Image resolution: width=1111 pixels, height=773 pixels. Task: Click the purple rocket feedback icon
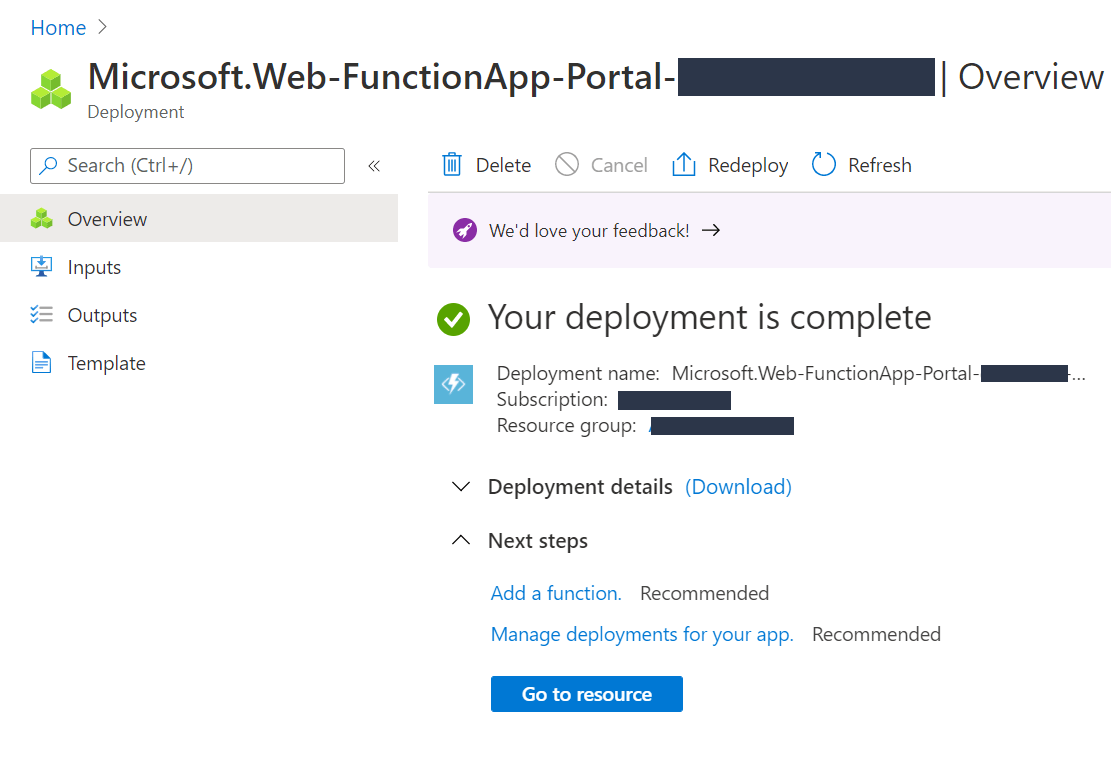[465, 230]
